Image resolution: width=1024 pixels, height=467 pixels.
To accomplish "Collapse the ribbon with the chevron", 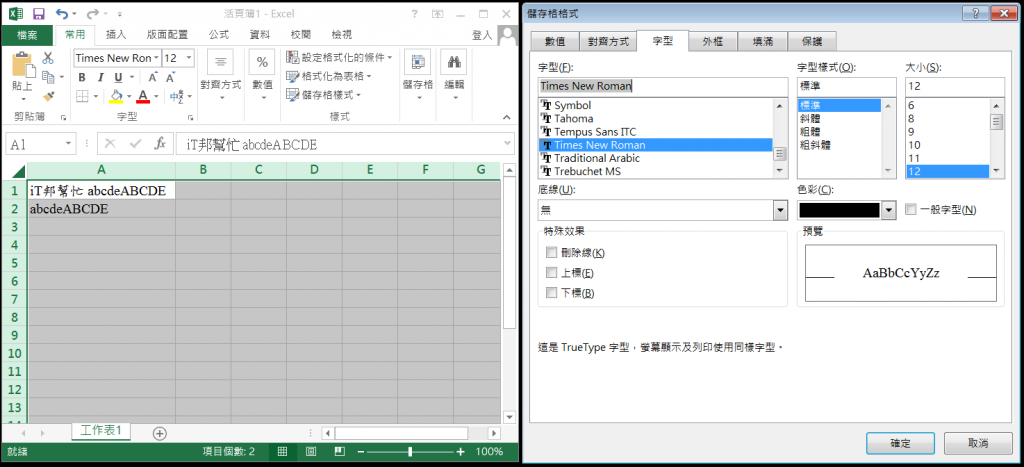I will coord(506,118).
